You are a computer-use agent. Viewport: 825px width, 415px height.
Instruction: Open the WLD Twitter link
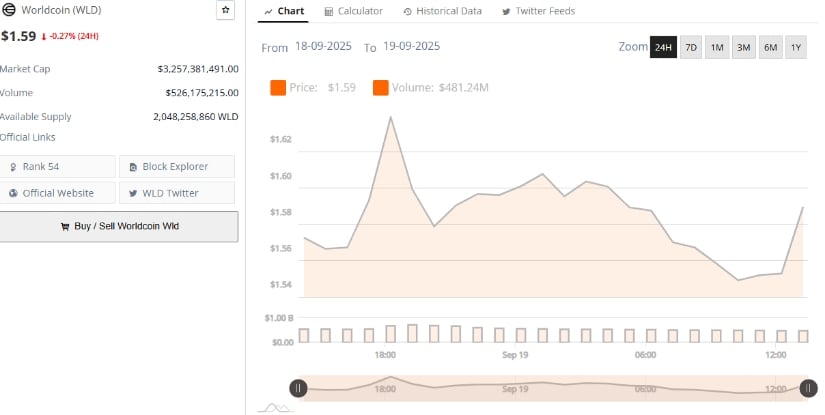tap(177, 193)
